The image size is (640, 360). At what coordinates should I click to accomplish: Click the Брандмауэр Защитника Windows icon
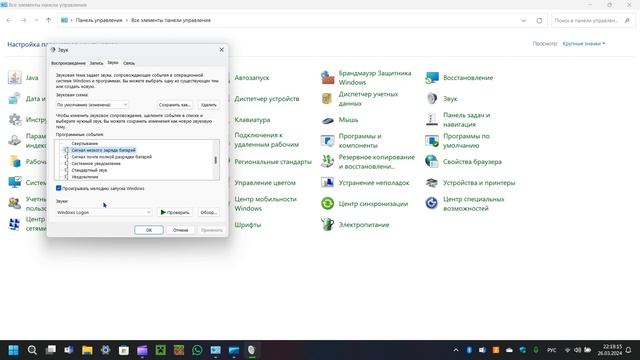(x=327, y=78)
